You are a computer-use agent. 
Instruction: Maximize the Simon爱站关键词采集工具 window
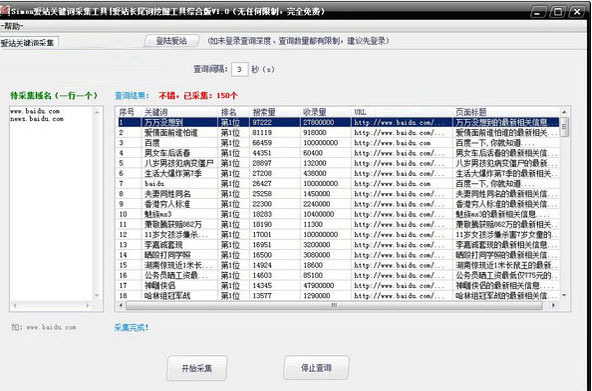click(x=558, y=12)
